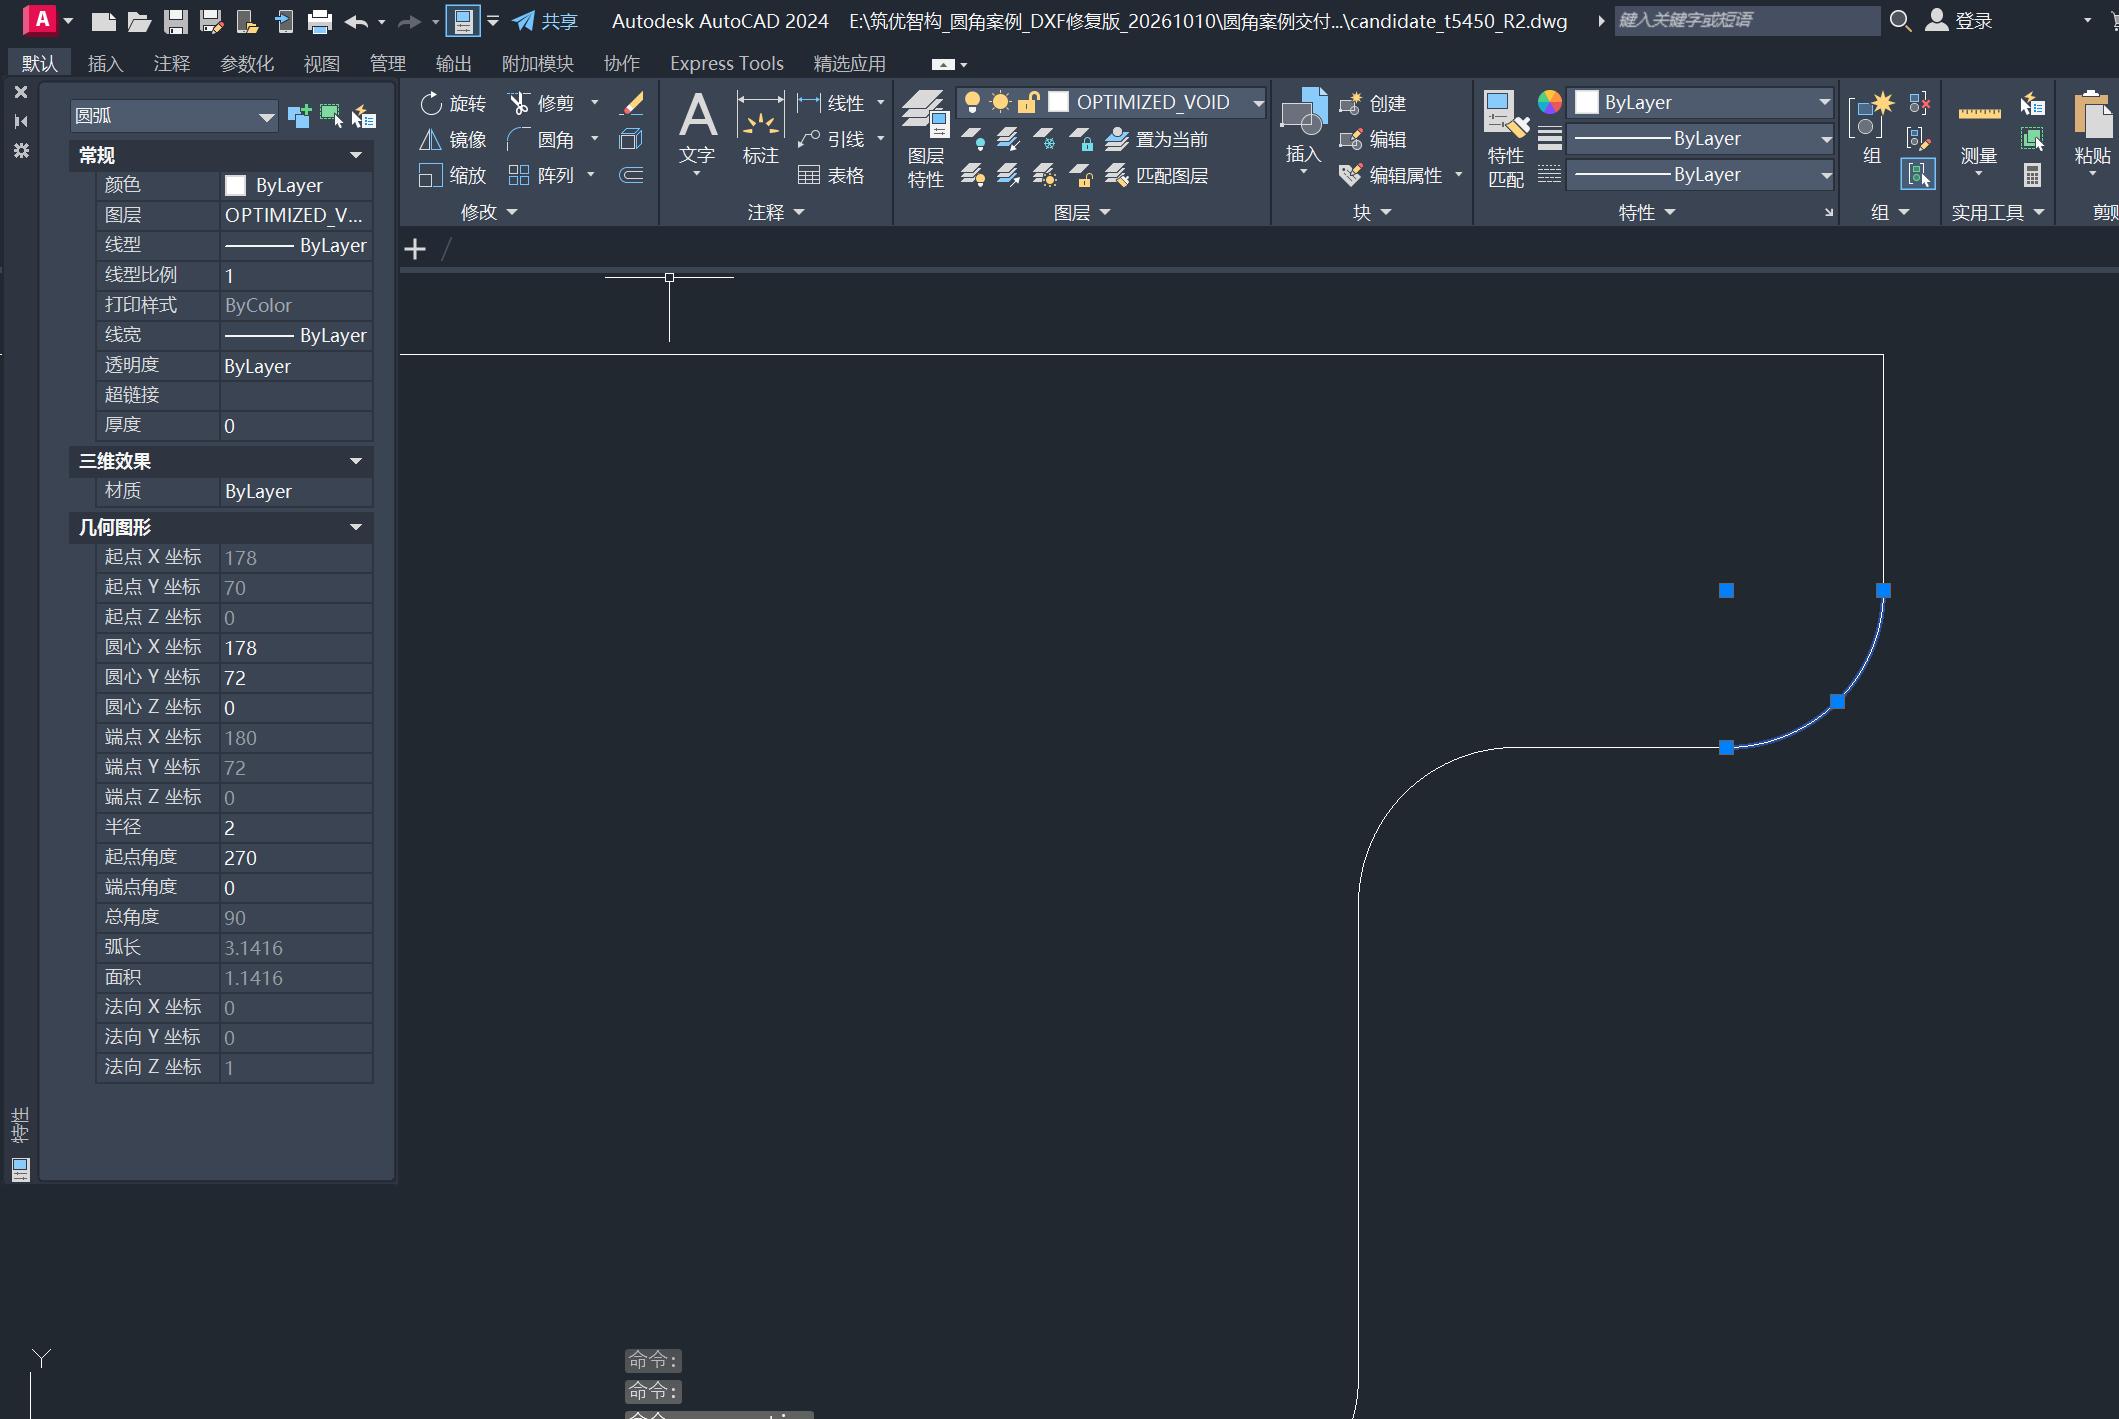The image size is (2119, 1419).
Task: Click 置为当前 layer button
Action: click(x=1157, y=139)
